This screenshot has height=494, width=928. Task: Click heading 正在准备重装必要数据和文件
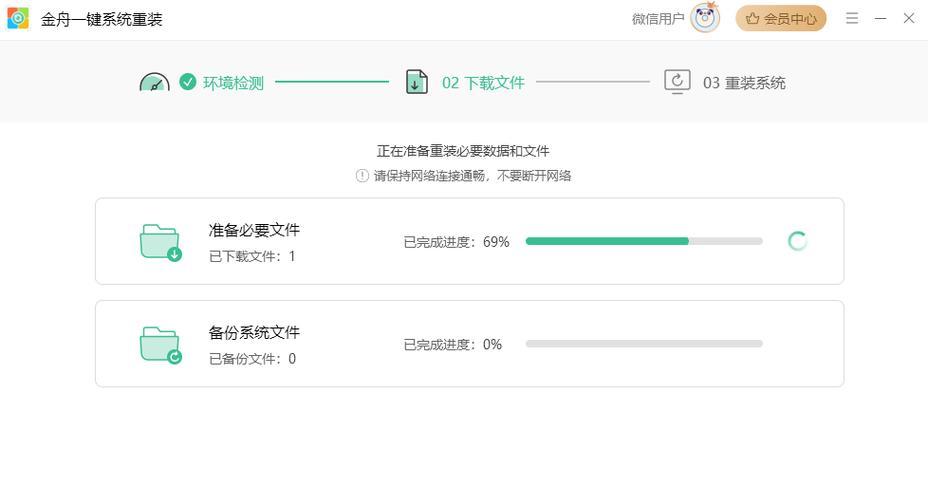click(x=463, y=151)
